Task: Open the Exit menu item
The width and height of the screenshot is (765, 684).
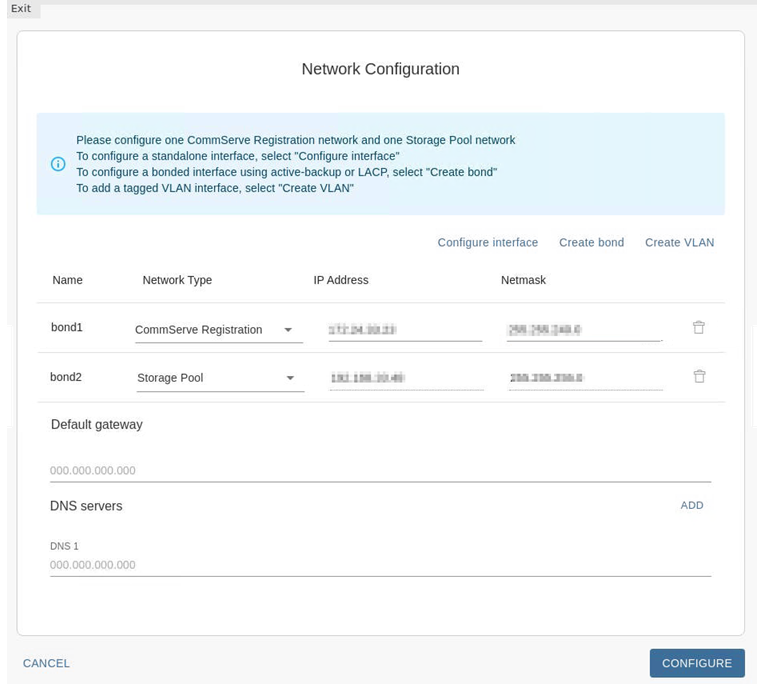Action: [x=21, y=9]
